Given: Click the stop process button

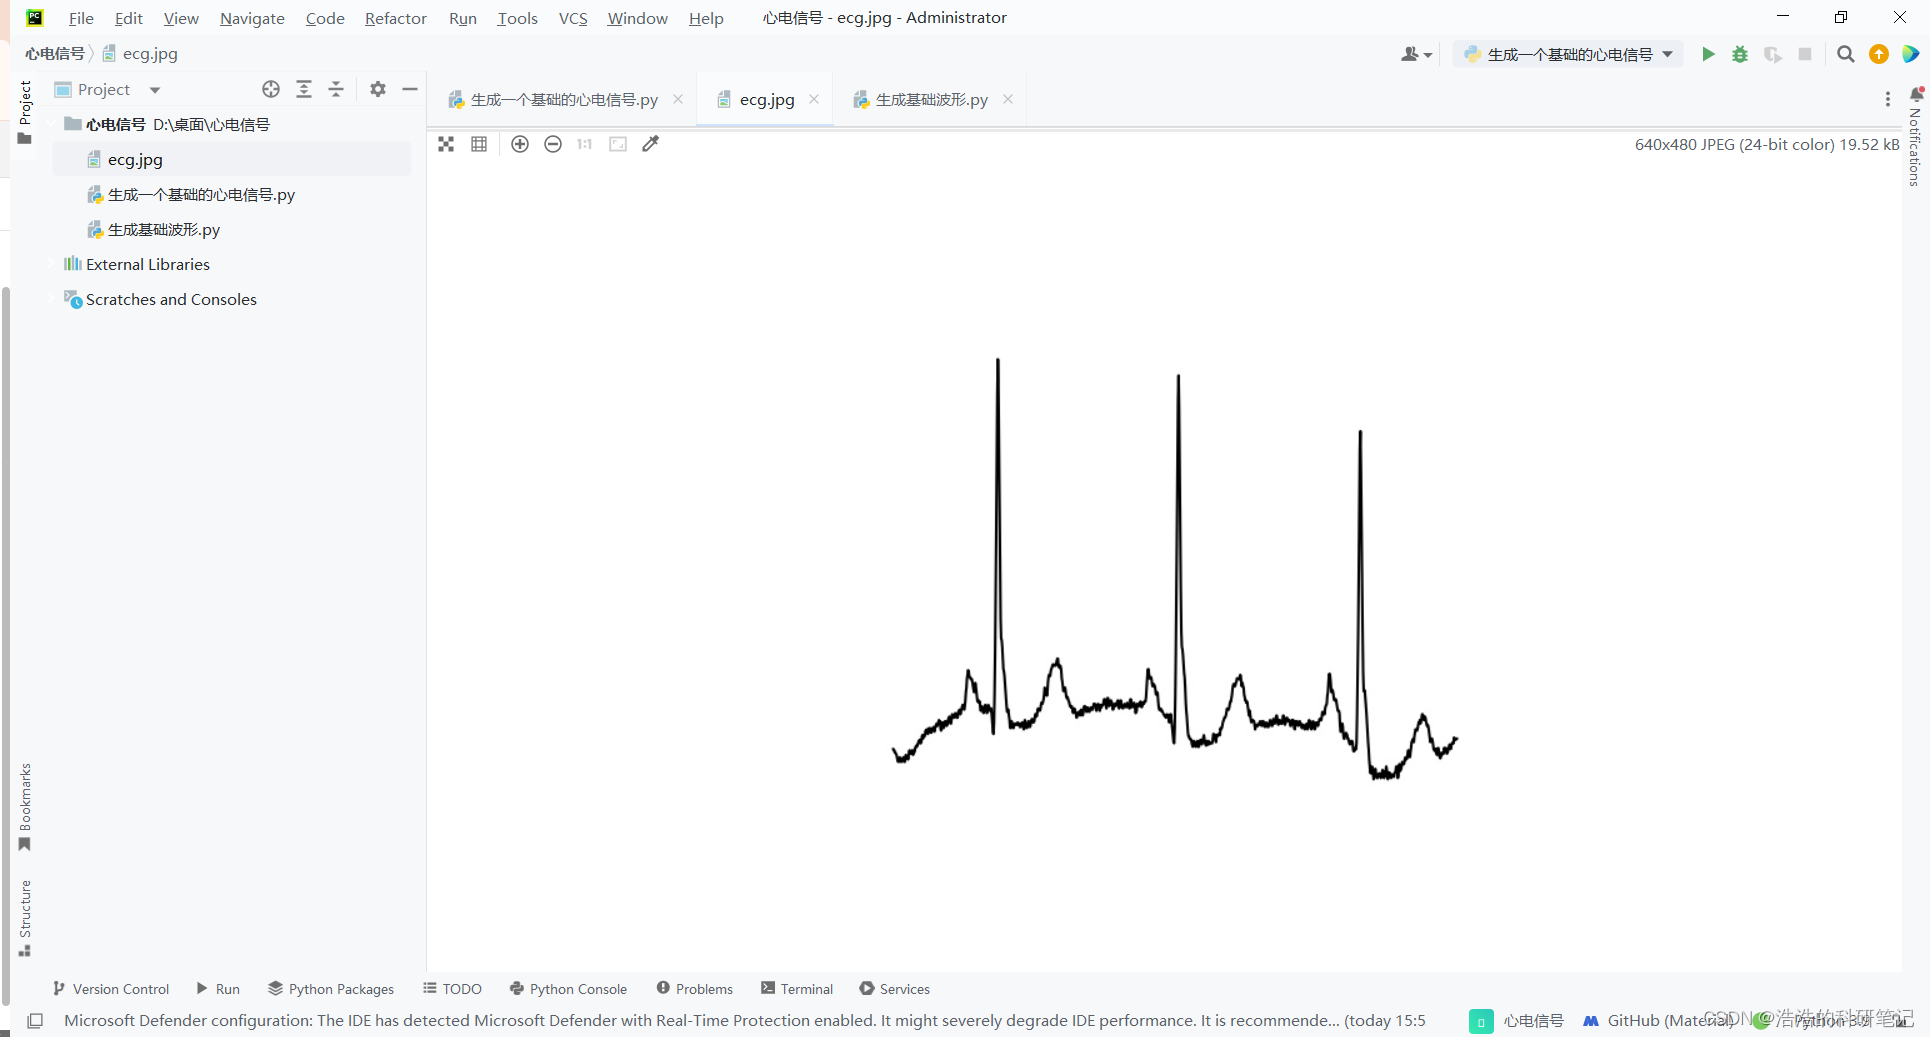Looking at the screenshot, I should (1805, 54).
